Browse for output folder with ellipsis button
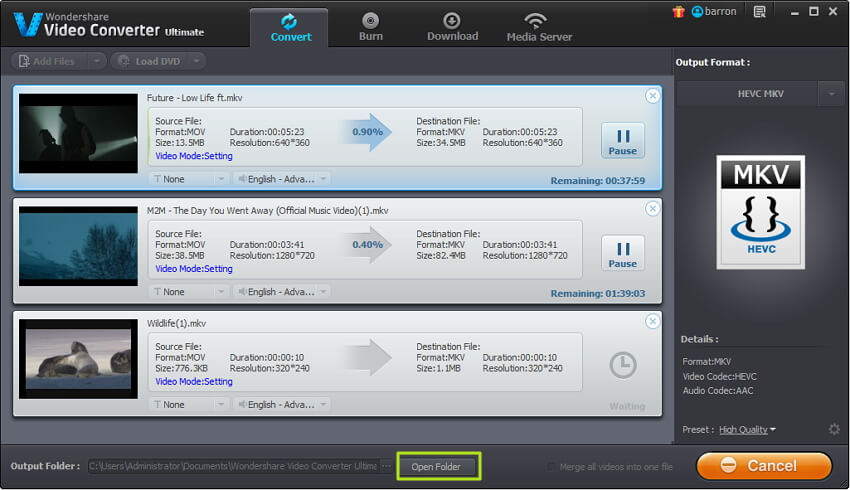Image resolution: width=850 pixels, height=490 pixels. (x=386, y=466)
